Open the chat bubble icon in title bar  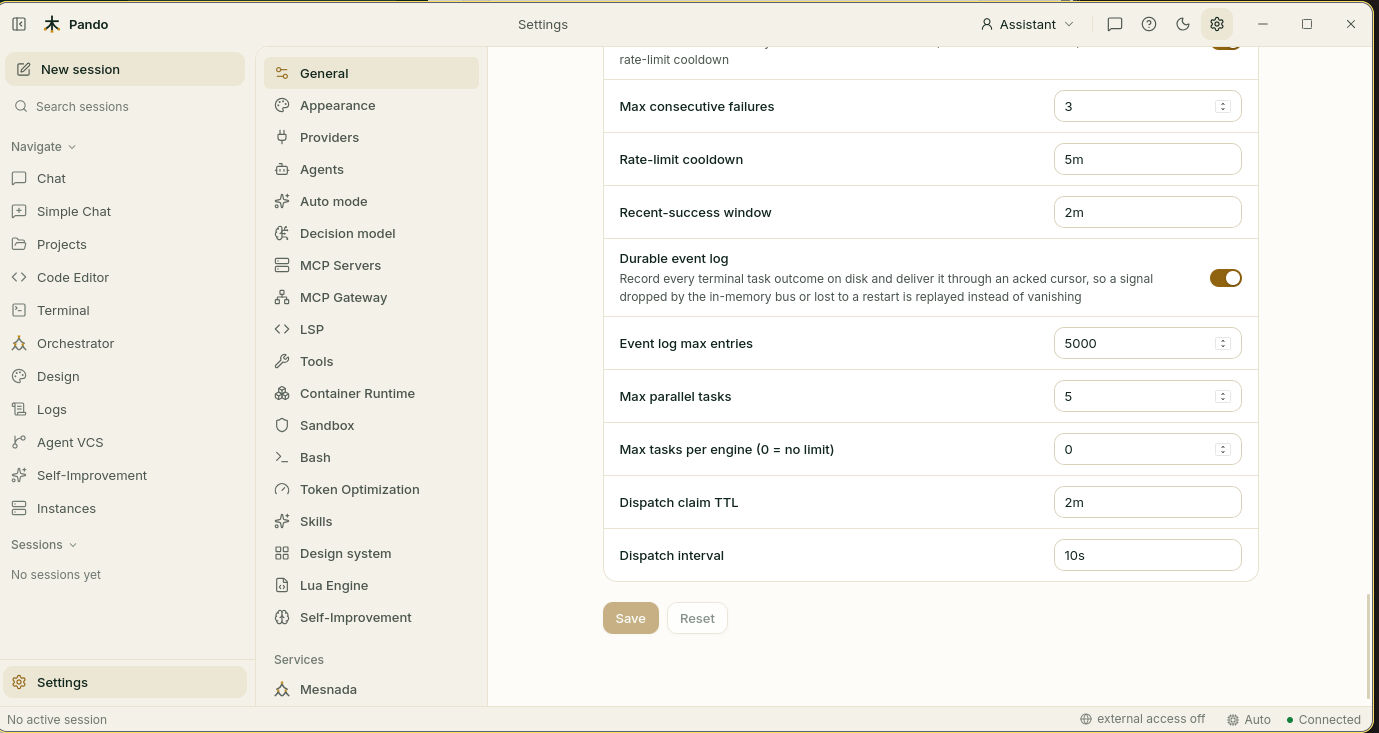(1115, 24)
